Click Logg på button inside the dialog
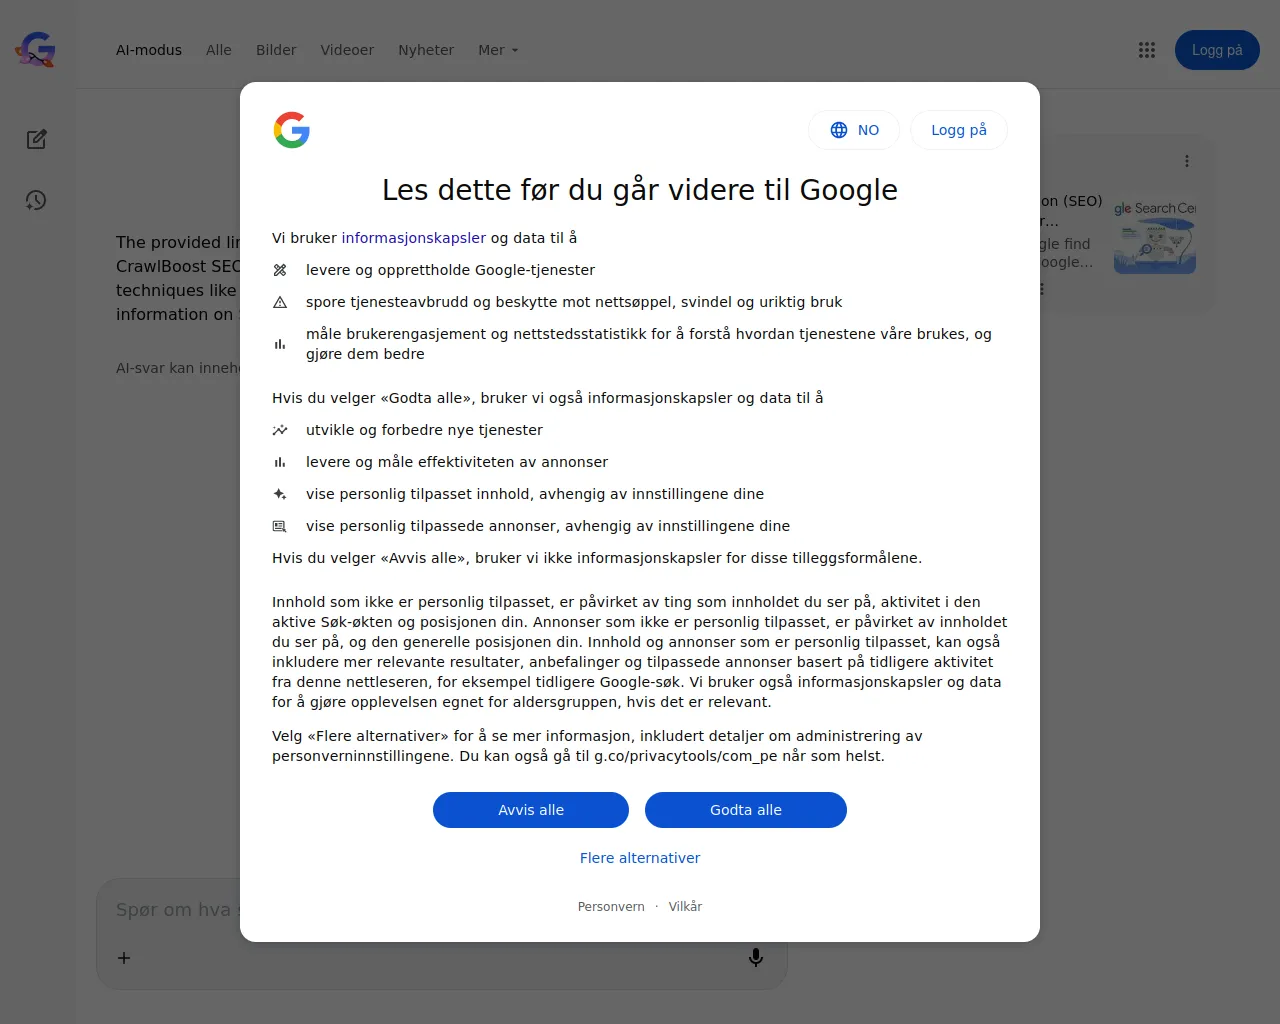This screenshot has width=1280, height=1024. (x=959, y=130)
